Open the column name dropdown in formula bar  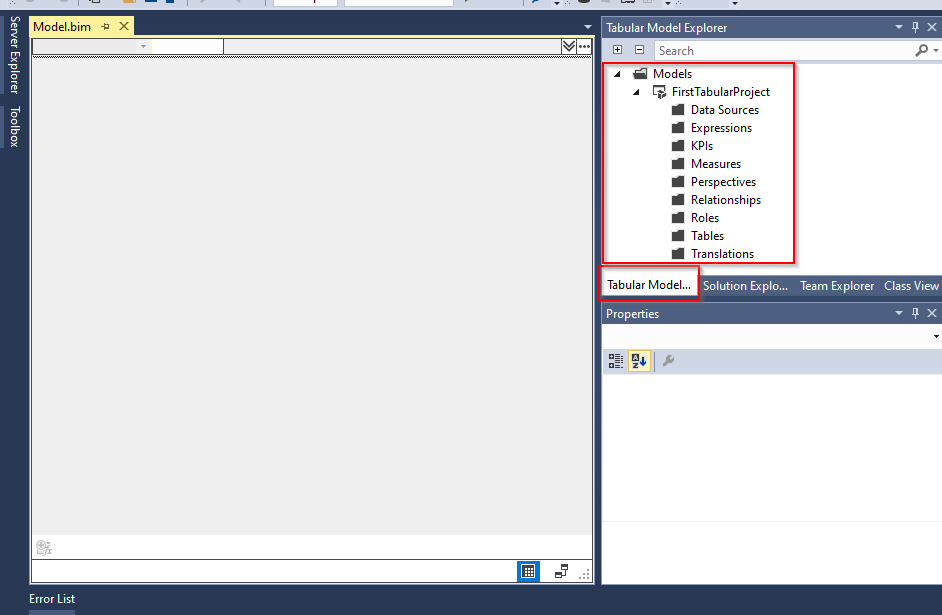[x=143, y=46]
